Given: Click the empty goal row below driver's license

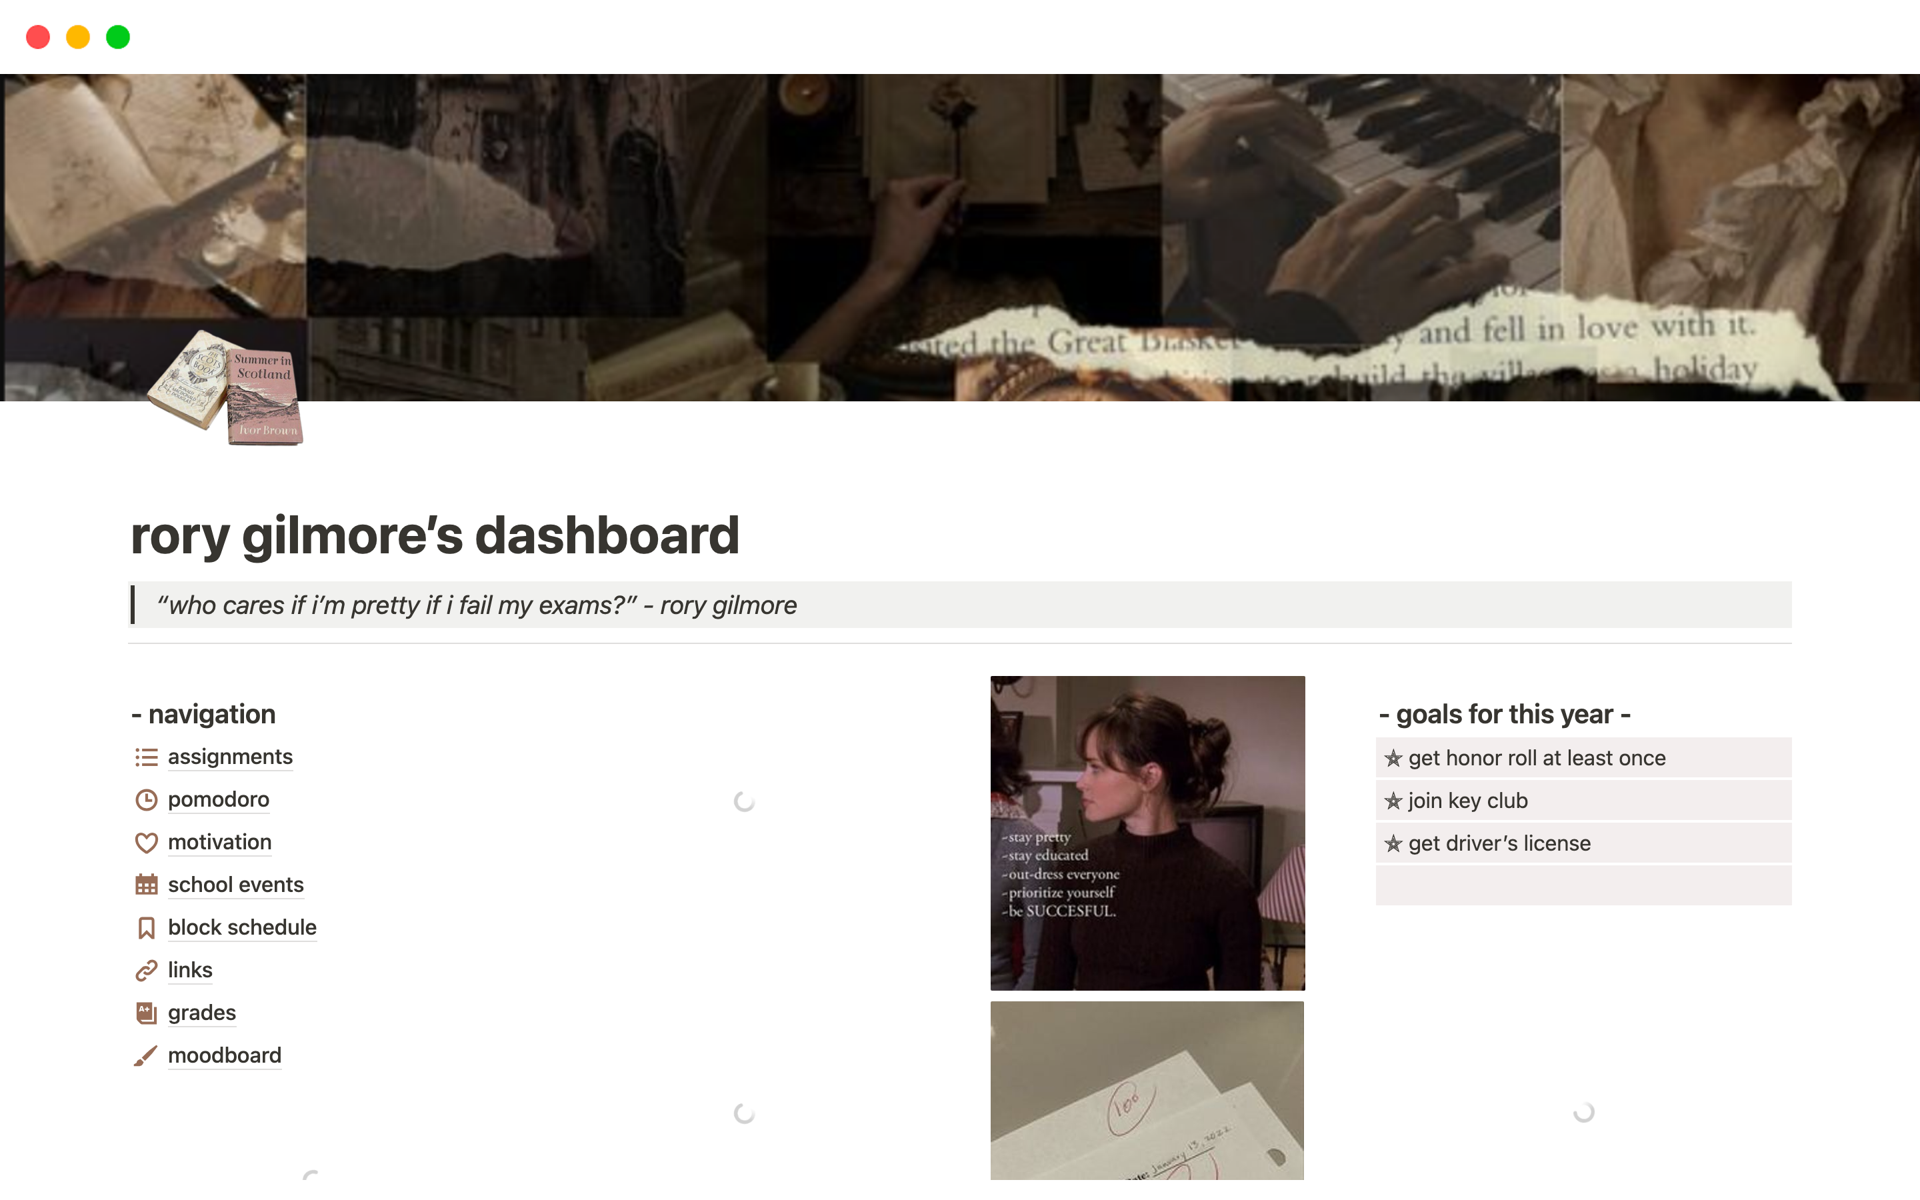Looking at the screenshot, I should [1583, 886].
